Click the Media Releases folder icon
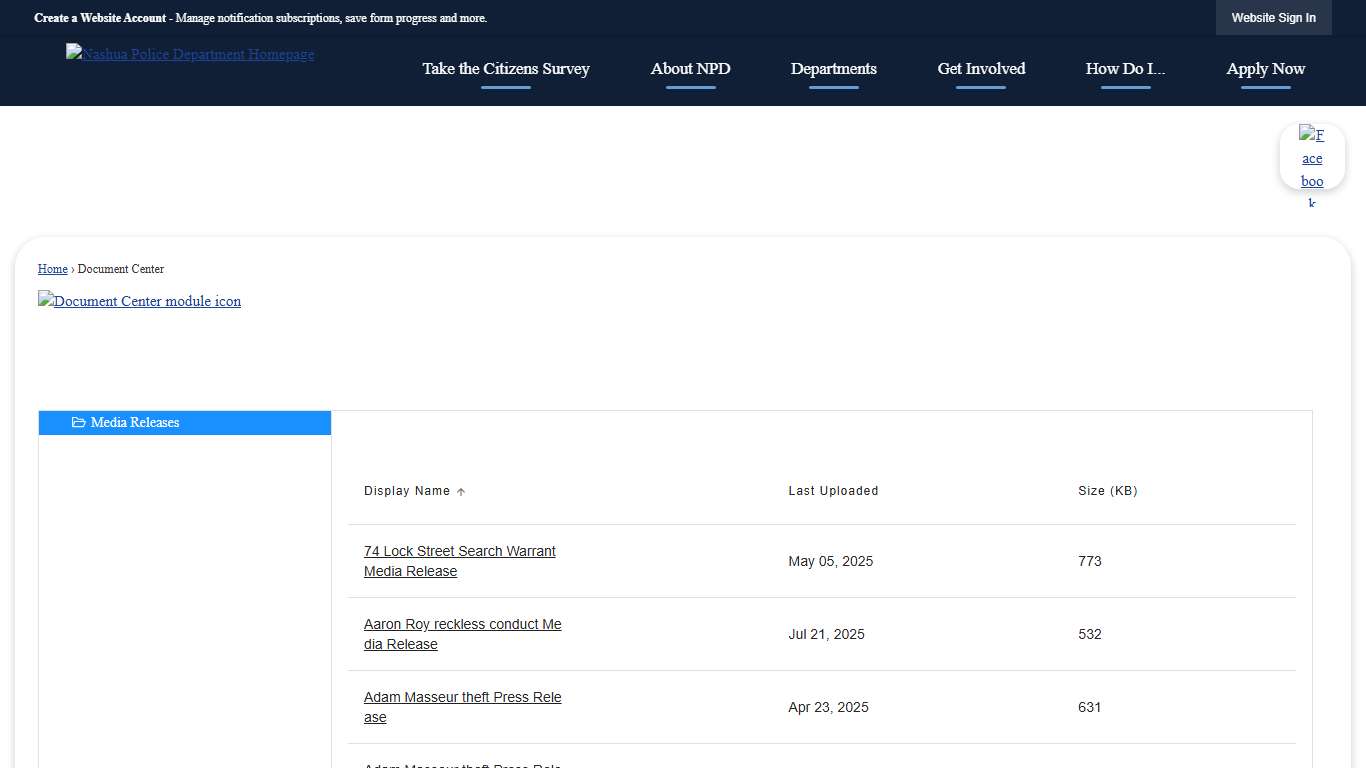The image size is (1366, 768). 79,423
